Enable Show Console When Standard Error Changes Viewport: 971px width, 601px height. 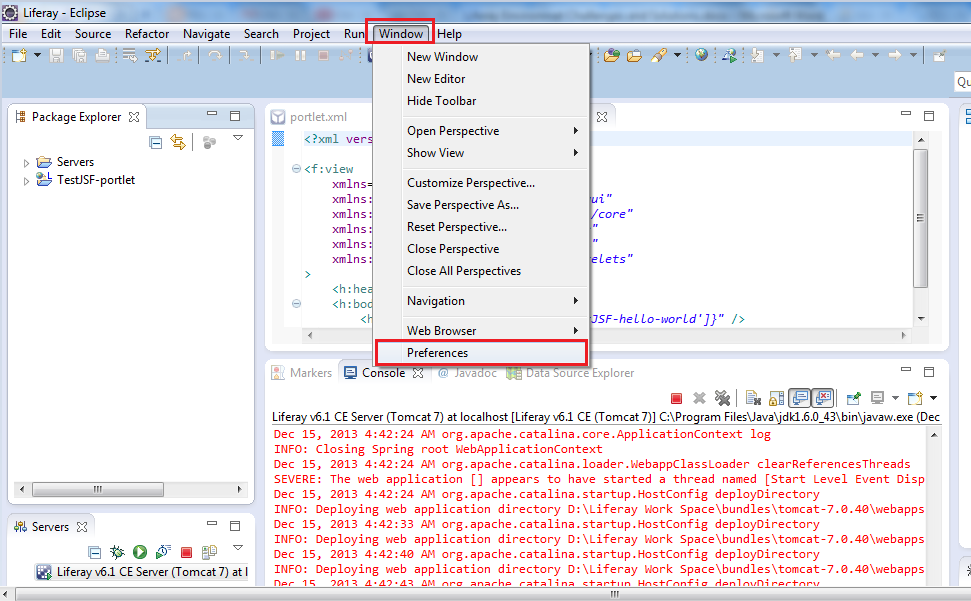point(822,397)
